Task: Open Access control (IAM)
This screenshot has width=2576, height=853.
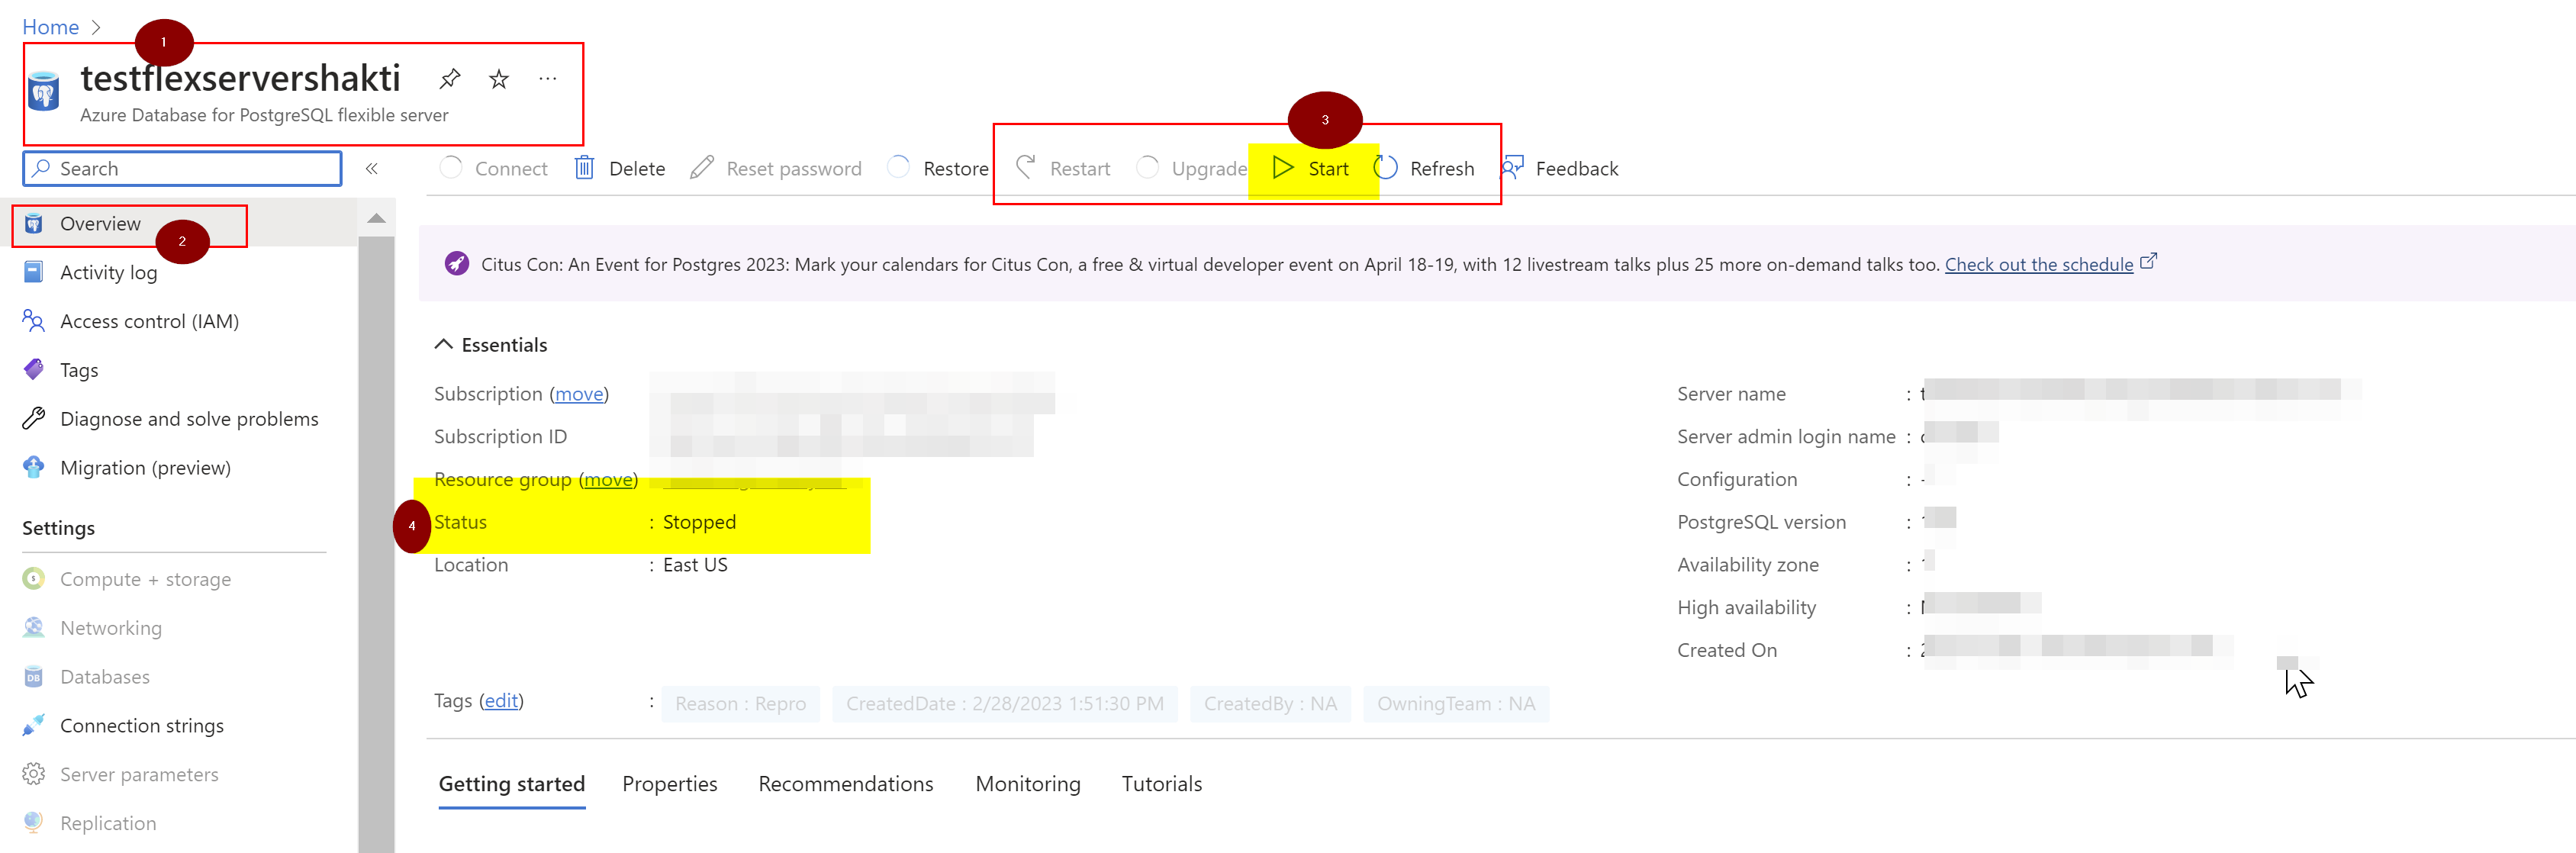Action: (x=149, y=321)
